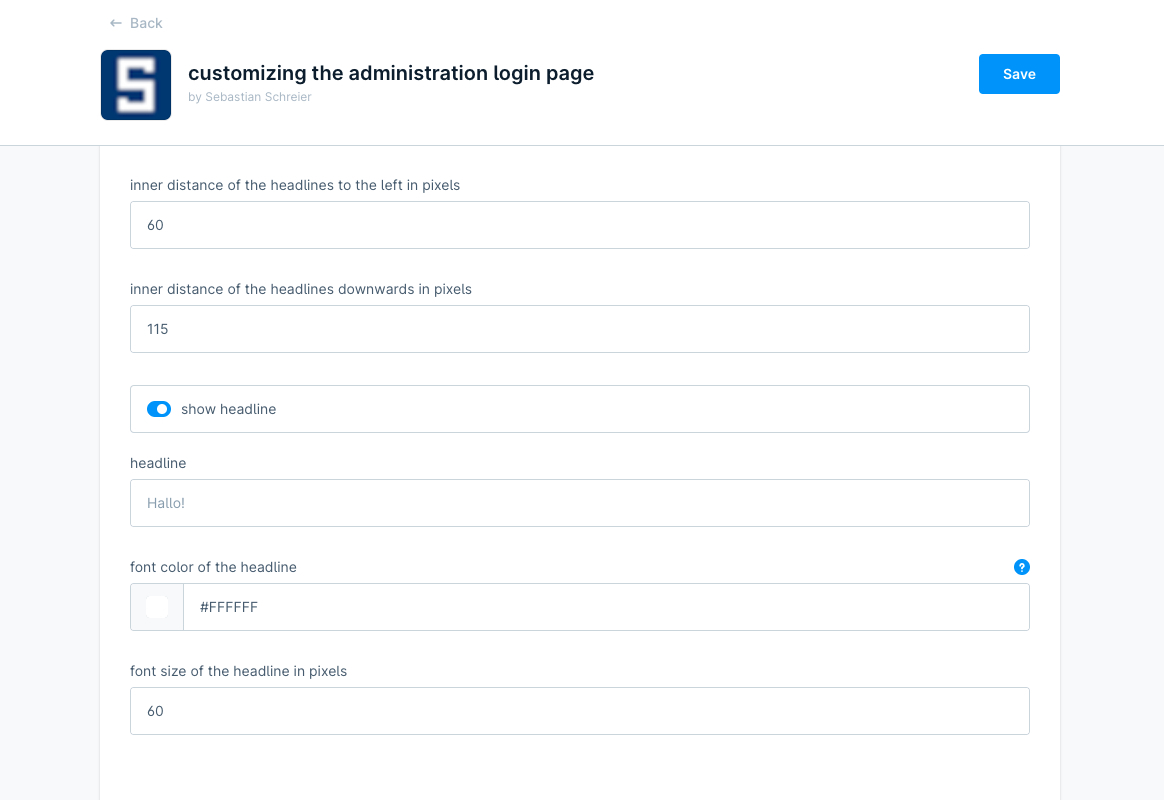Open the help tooltip for font color

pyautogui.click(x=1022, y=567)
